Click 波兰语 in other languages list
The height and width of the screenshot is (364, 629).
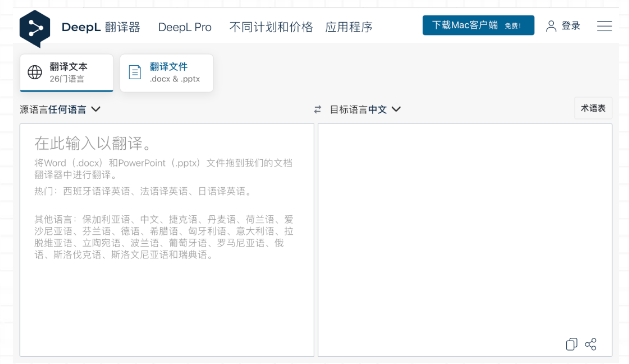coord(145,243)
